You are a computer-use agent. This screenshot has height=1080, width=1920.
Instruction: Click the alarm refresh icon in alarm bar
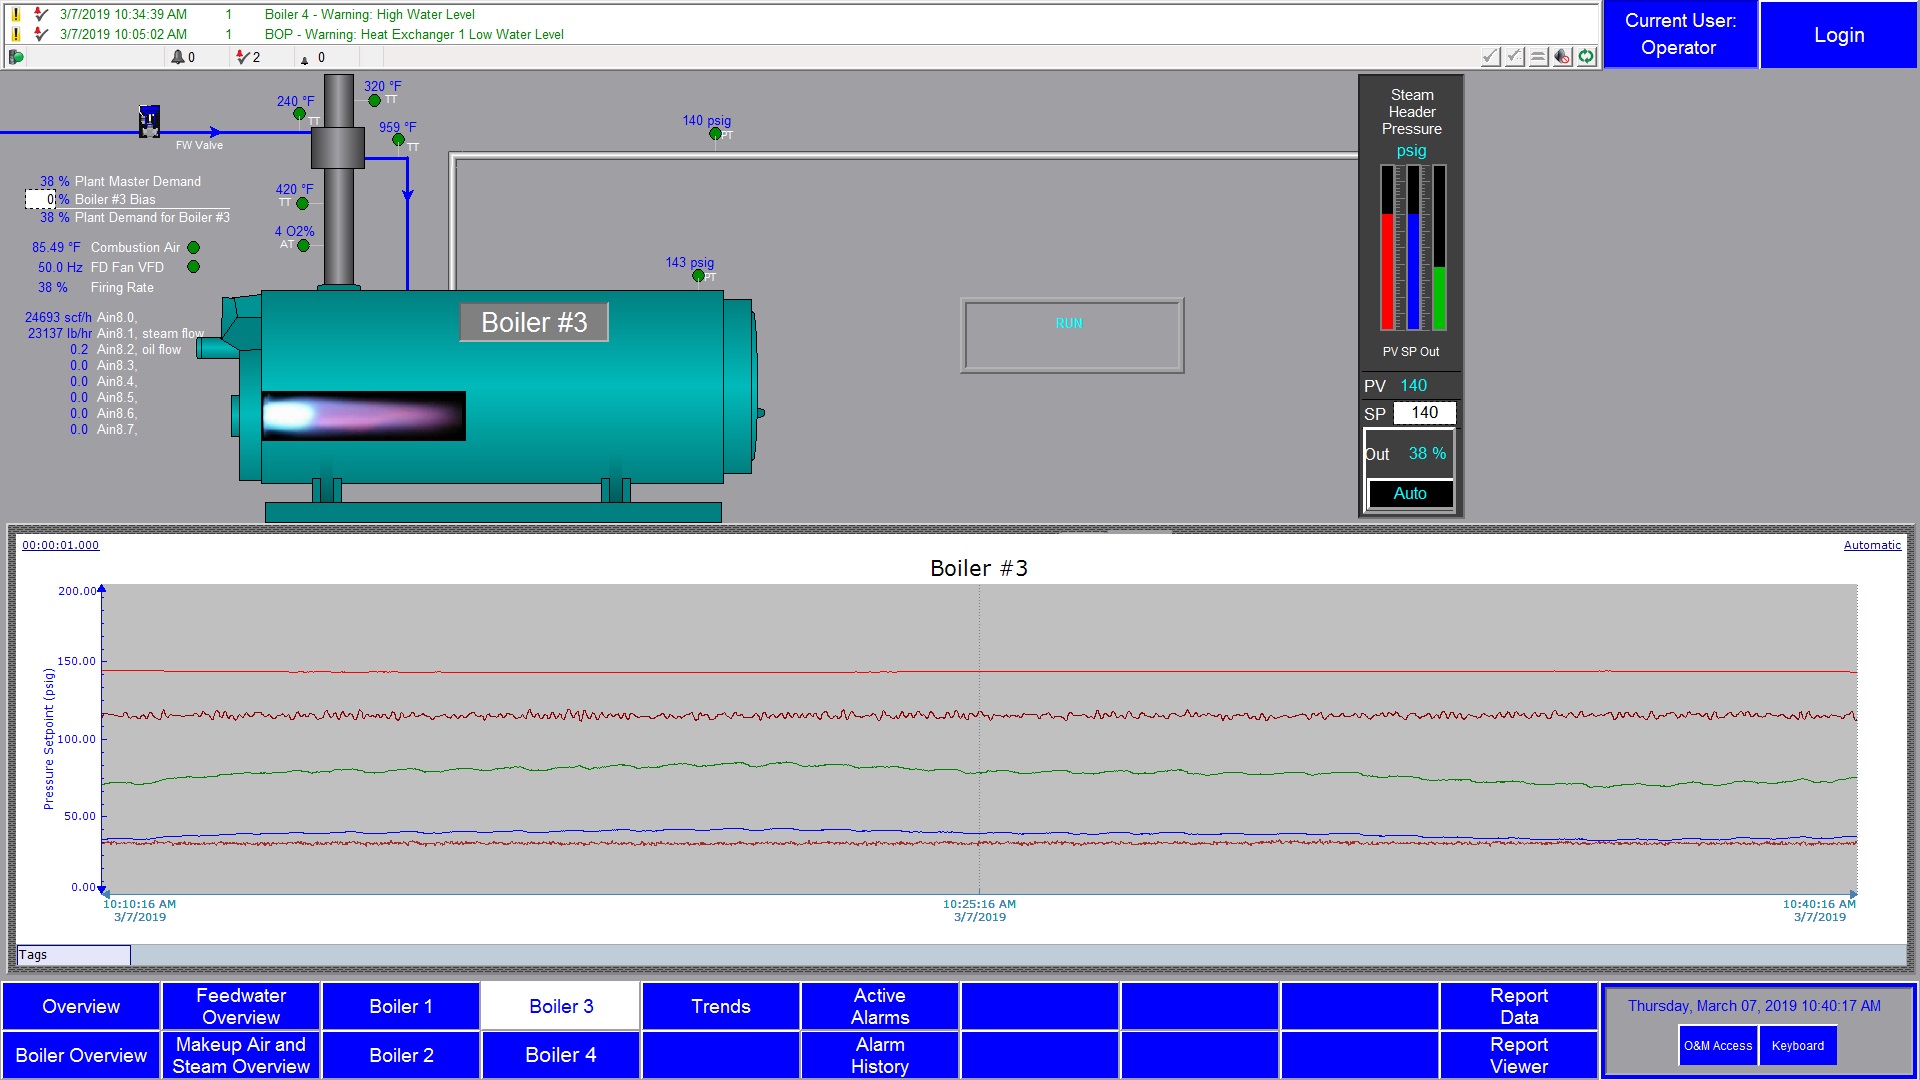(1587, 57)
